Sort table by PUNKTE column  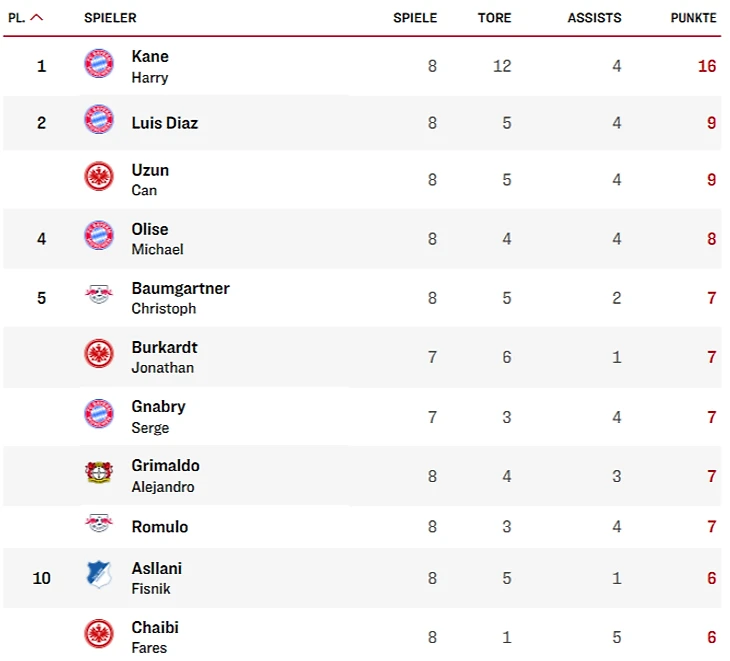click(x=693, y=18)
